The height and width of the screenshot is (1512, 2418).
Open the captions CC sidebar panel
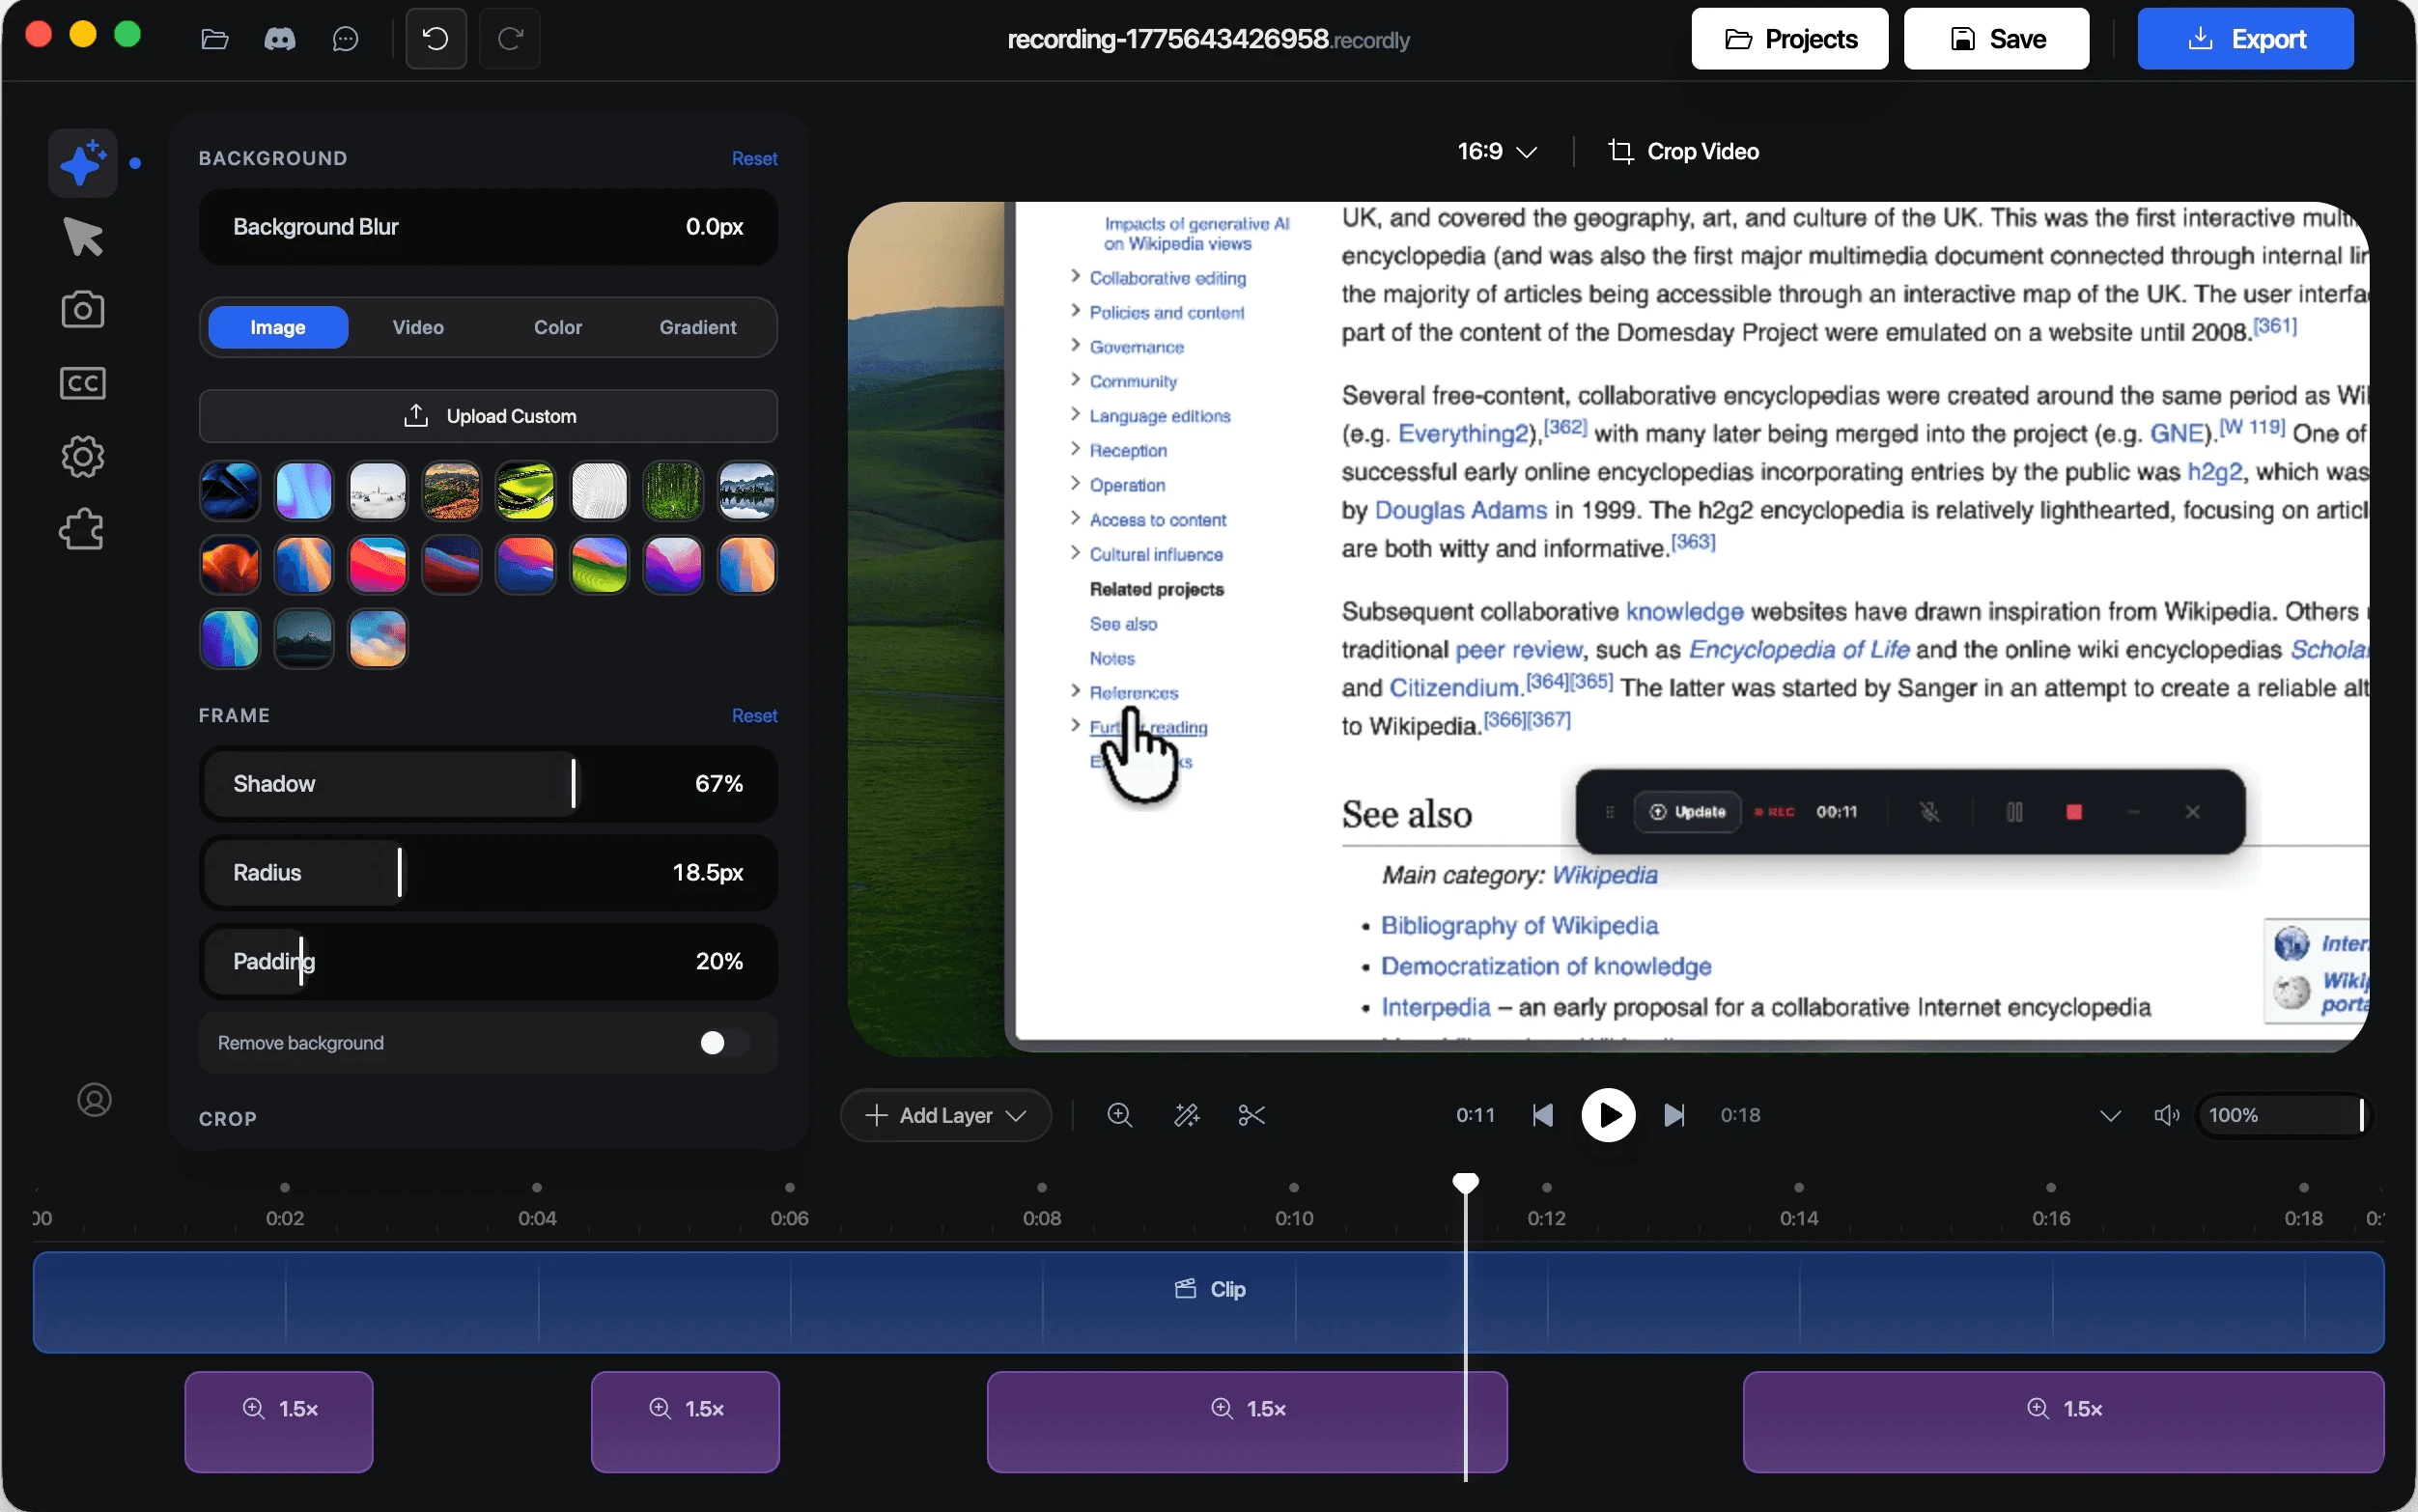(x=83, y=383)
